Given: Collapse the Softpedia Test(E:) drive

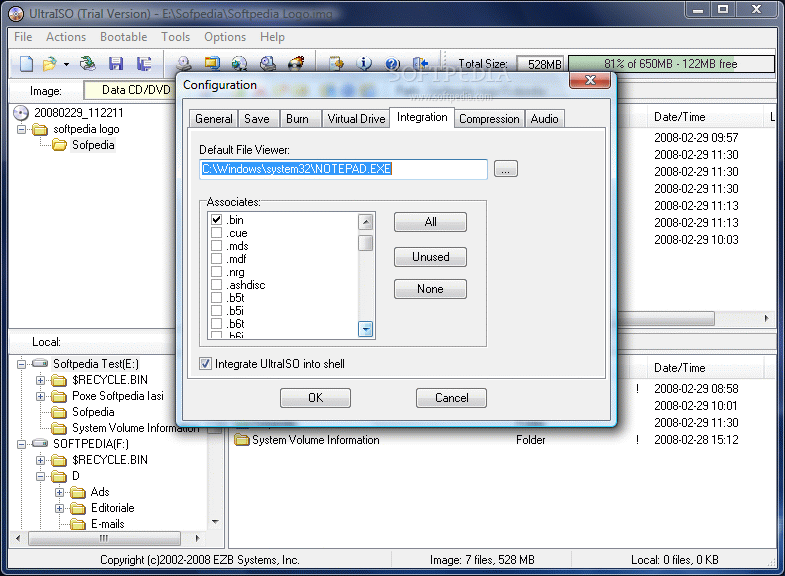Looking at the screenshot, I should click(21, 364).
